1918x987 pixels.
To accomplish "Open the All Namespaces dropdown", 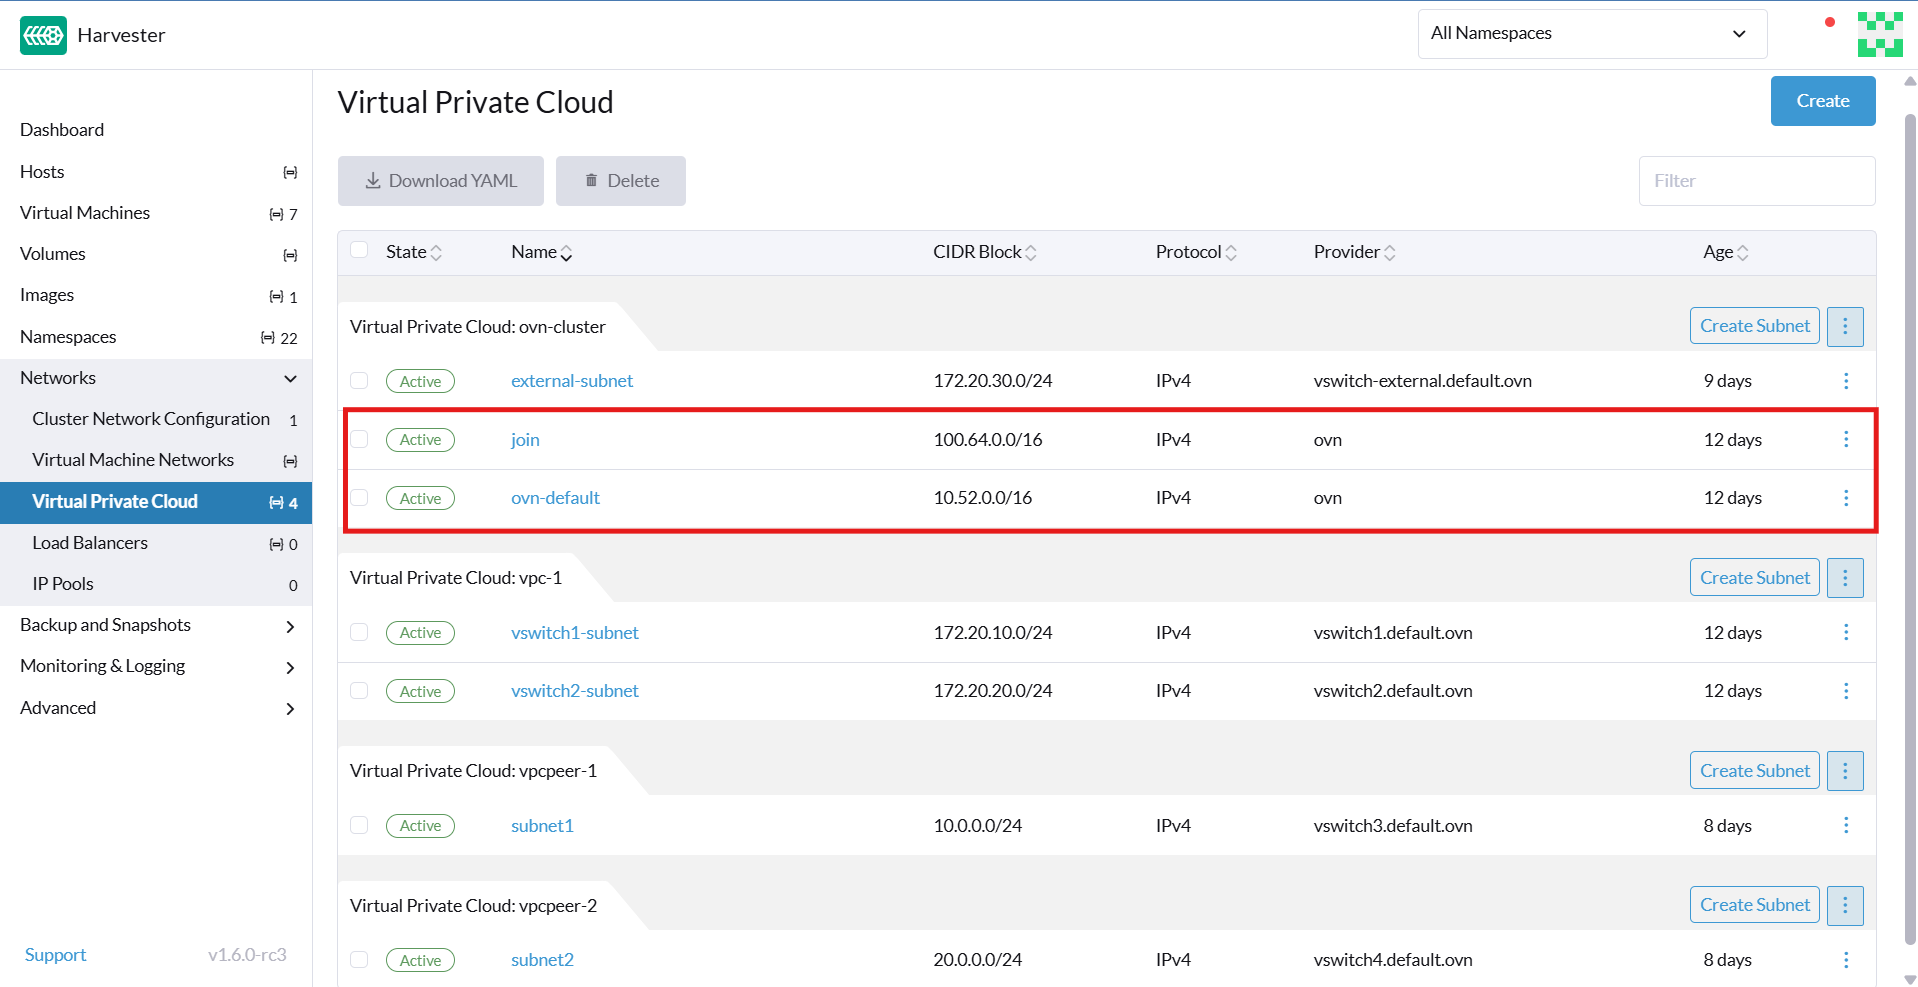I will [1590, 33].
